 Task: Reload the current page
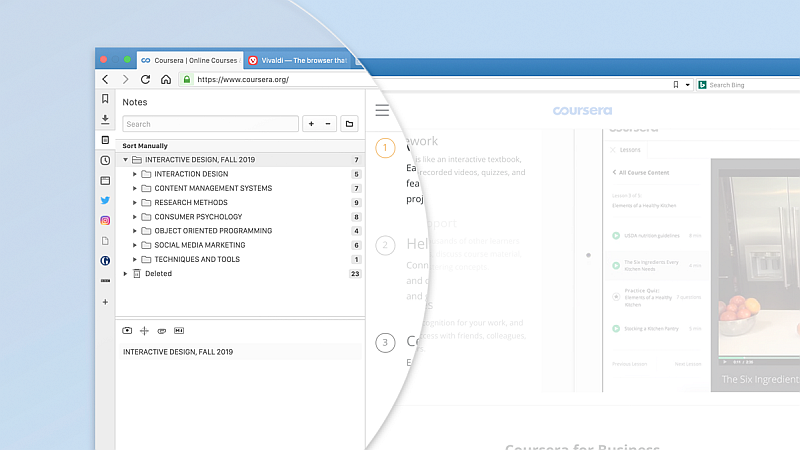pyautogui.click(x=145, y=80)
